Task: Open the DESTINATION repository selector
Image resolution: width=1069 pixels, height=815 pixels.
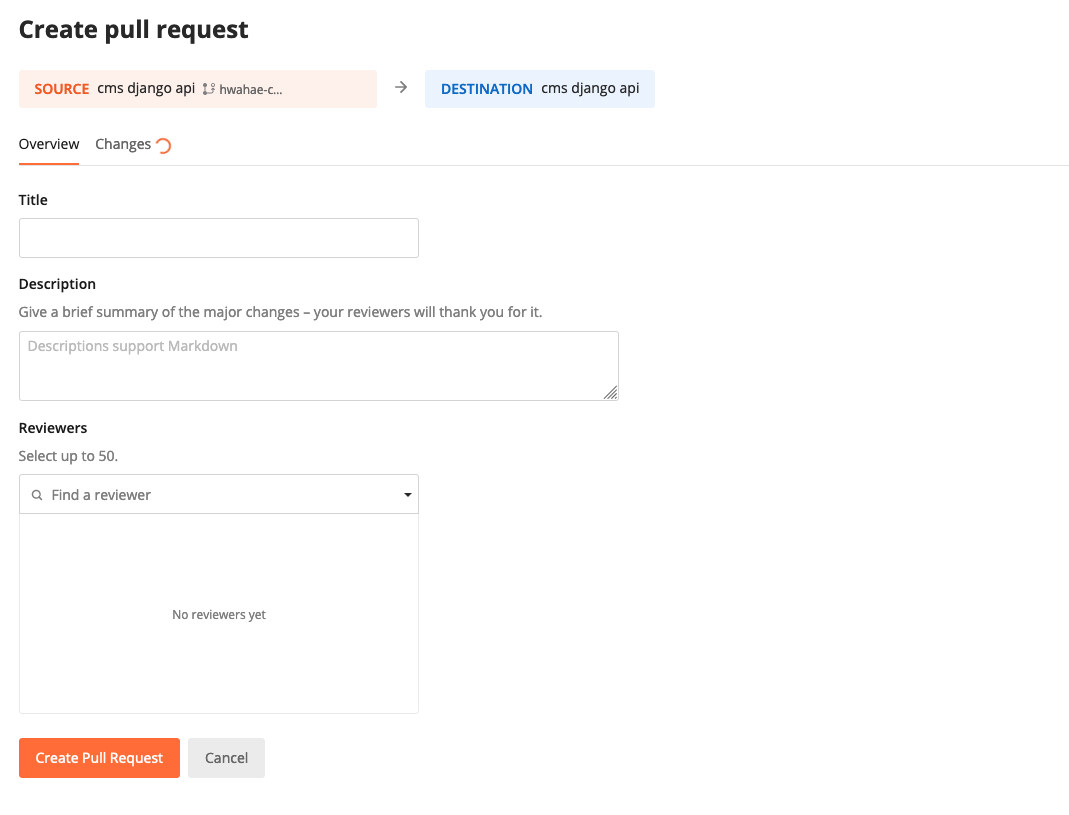Action: [590, 88]
